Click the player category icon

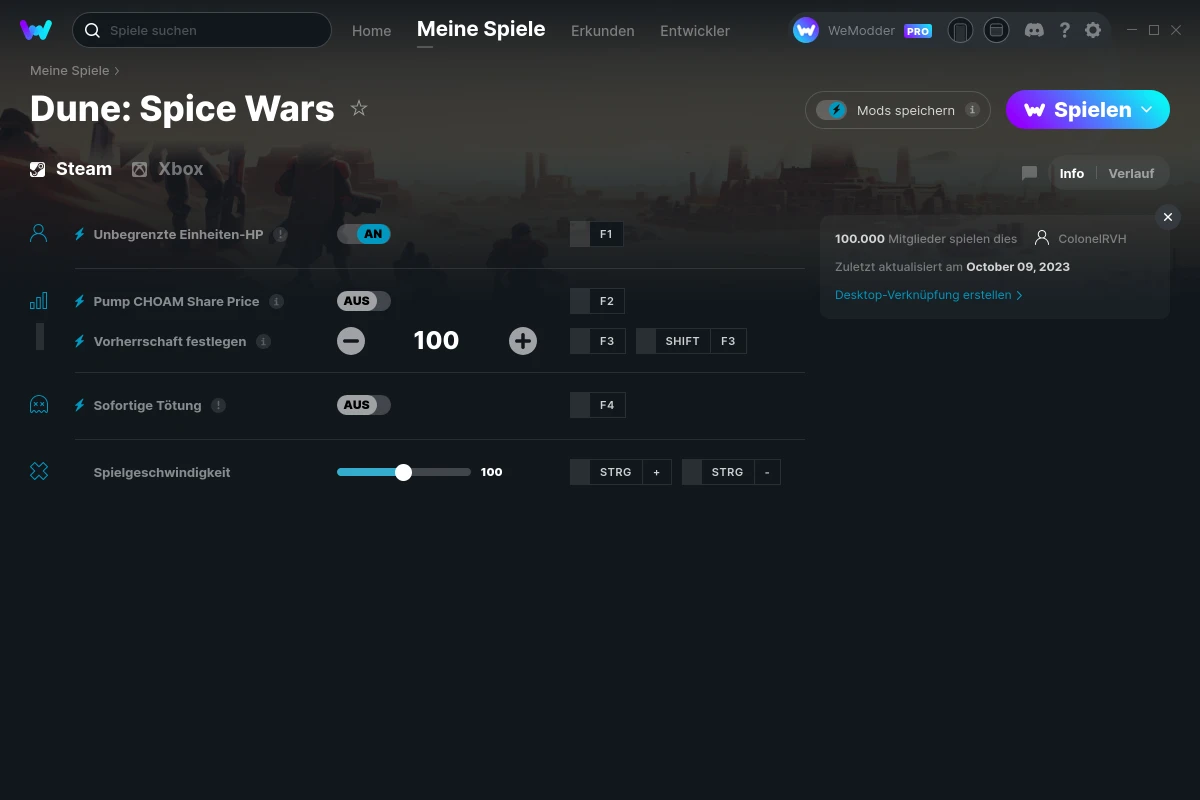pos(39,234)
